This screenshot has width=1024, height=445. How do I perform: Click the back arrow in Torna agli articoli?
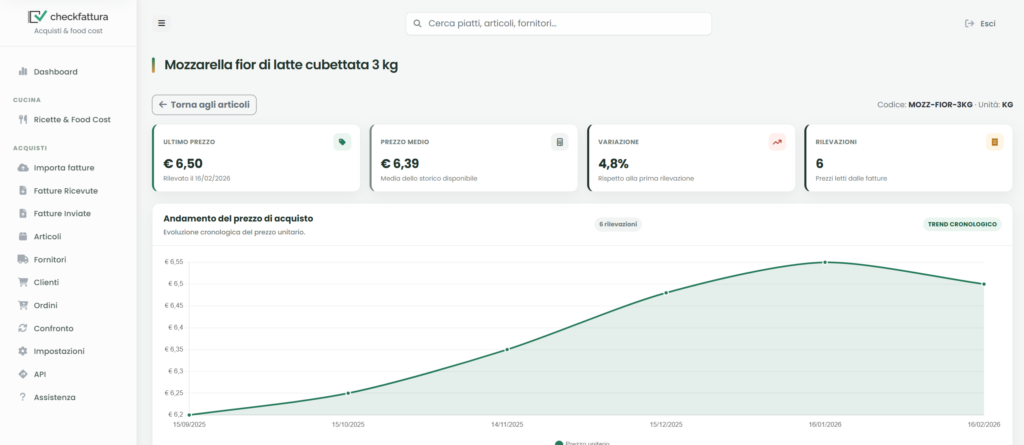163,105
